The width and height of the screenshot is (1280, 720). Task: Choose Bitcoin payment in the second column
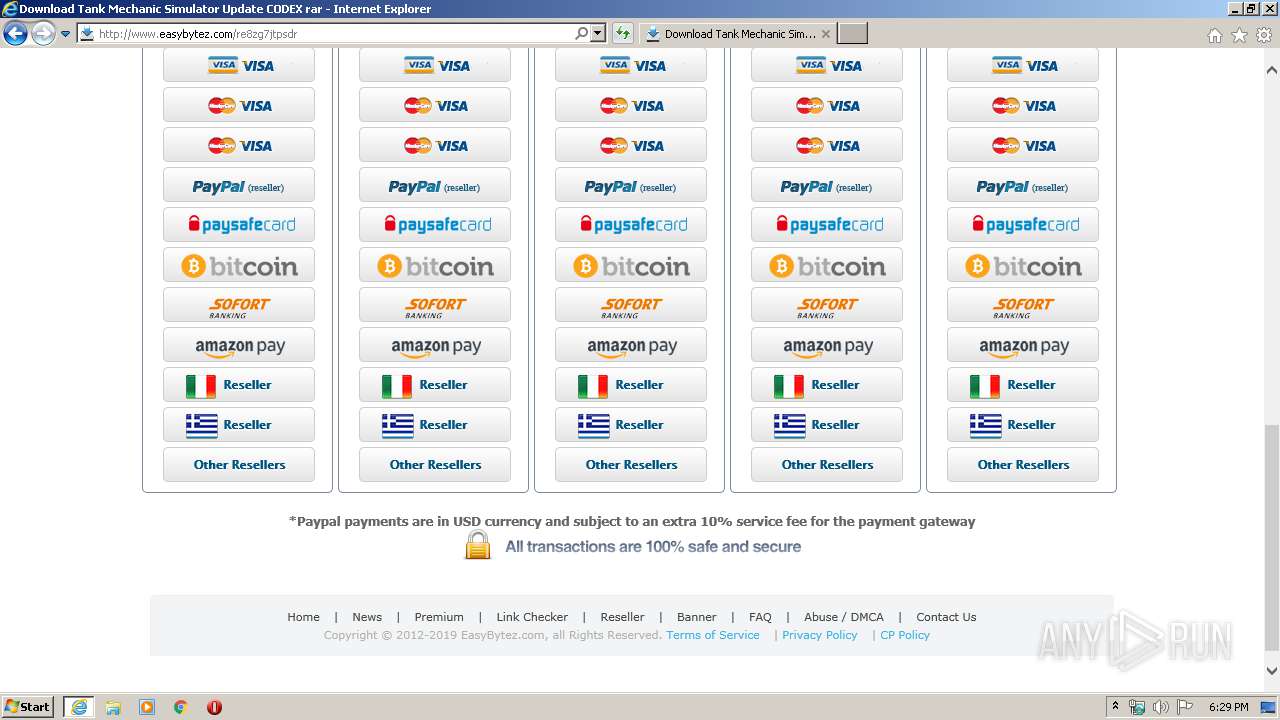(435, 265)
